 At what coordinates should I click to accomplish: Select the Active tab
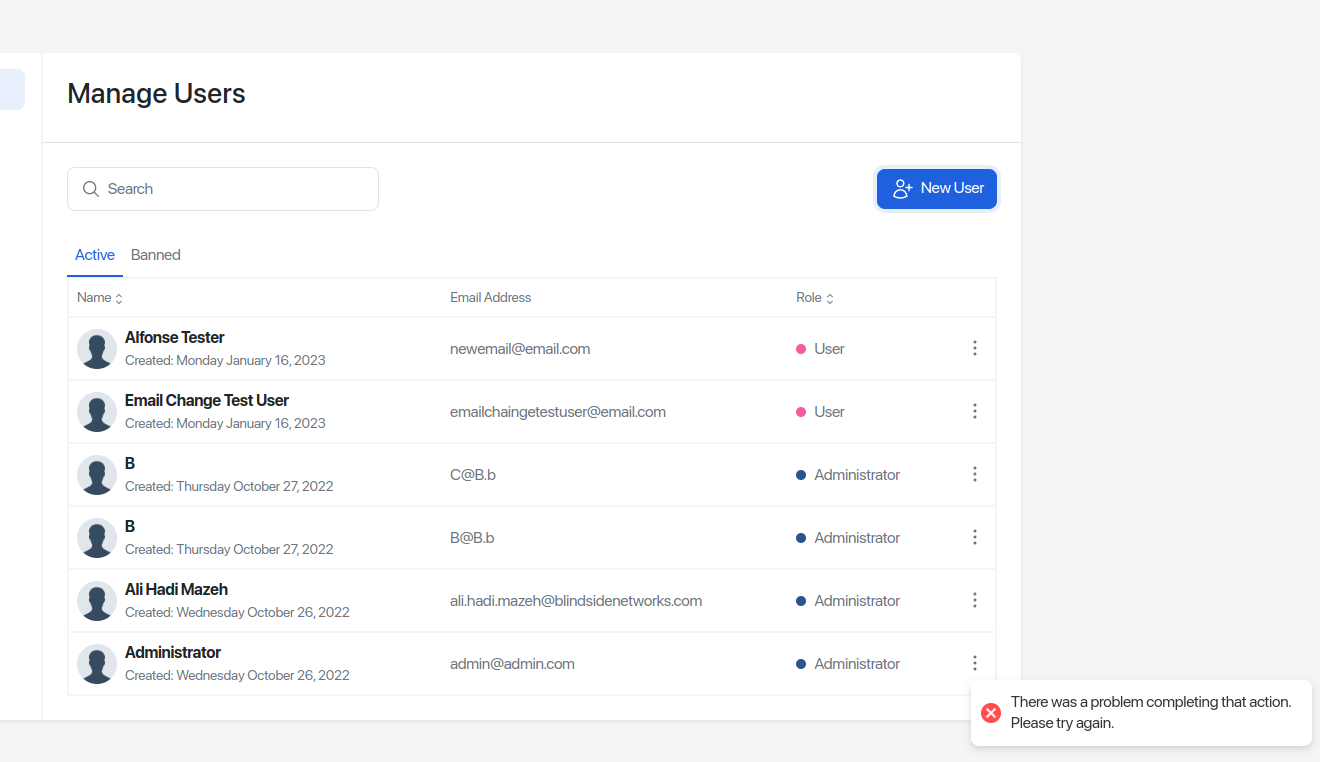pos(94,255)
